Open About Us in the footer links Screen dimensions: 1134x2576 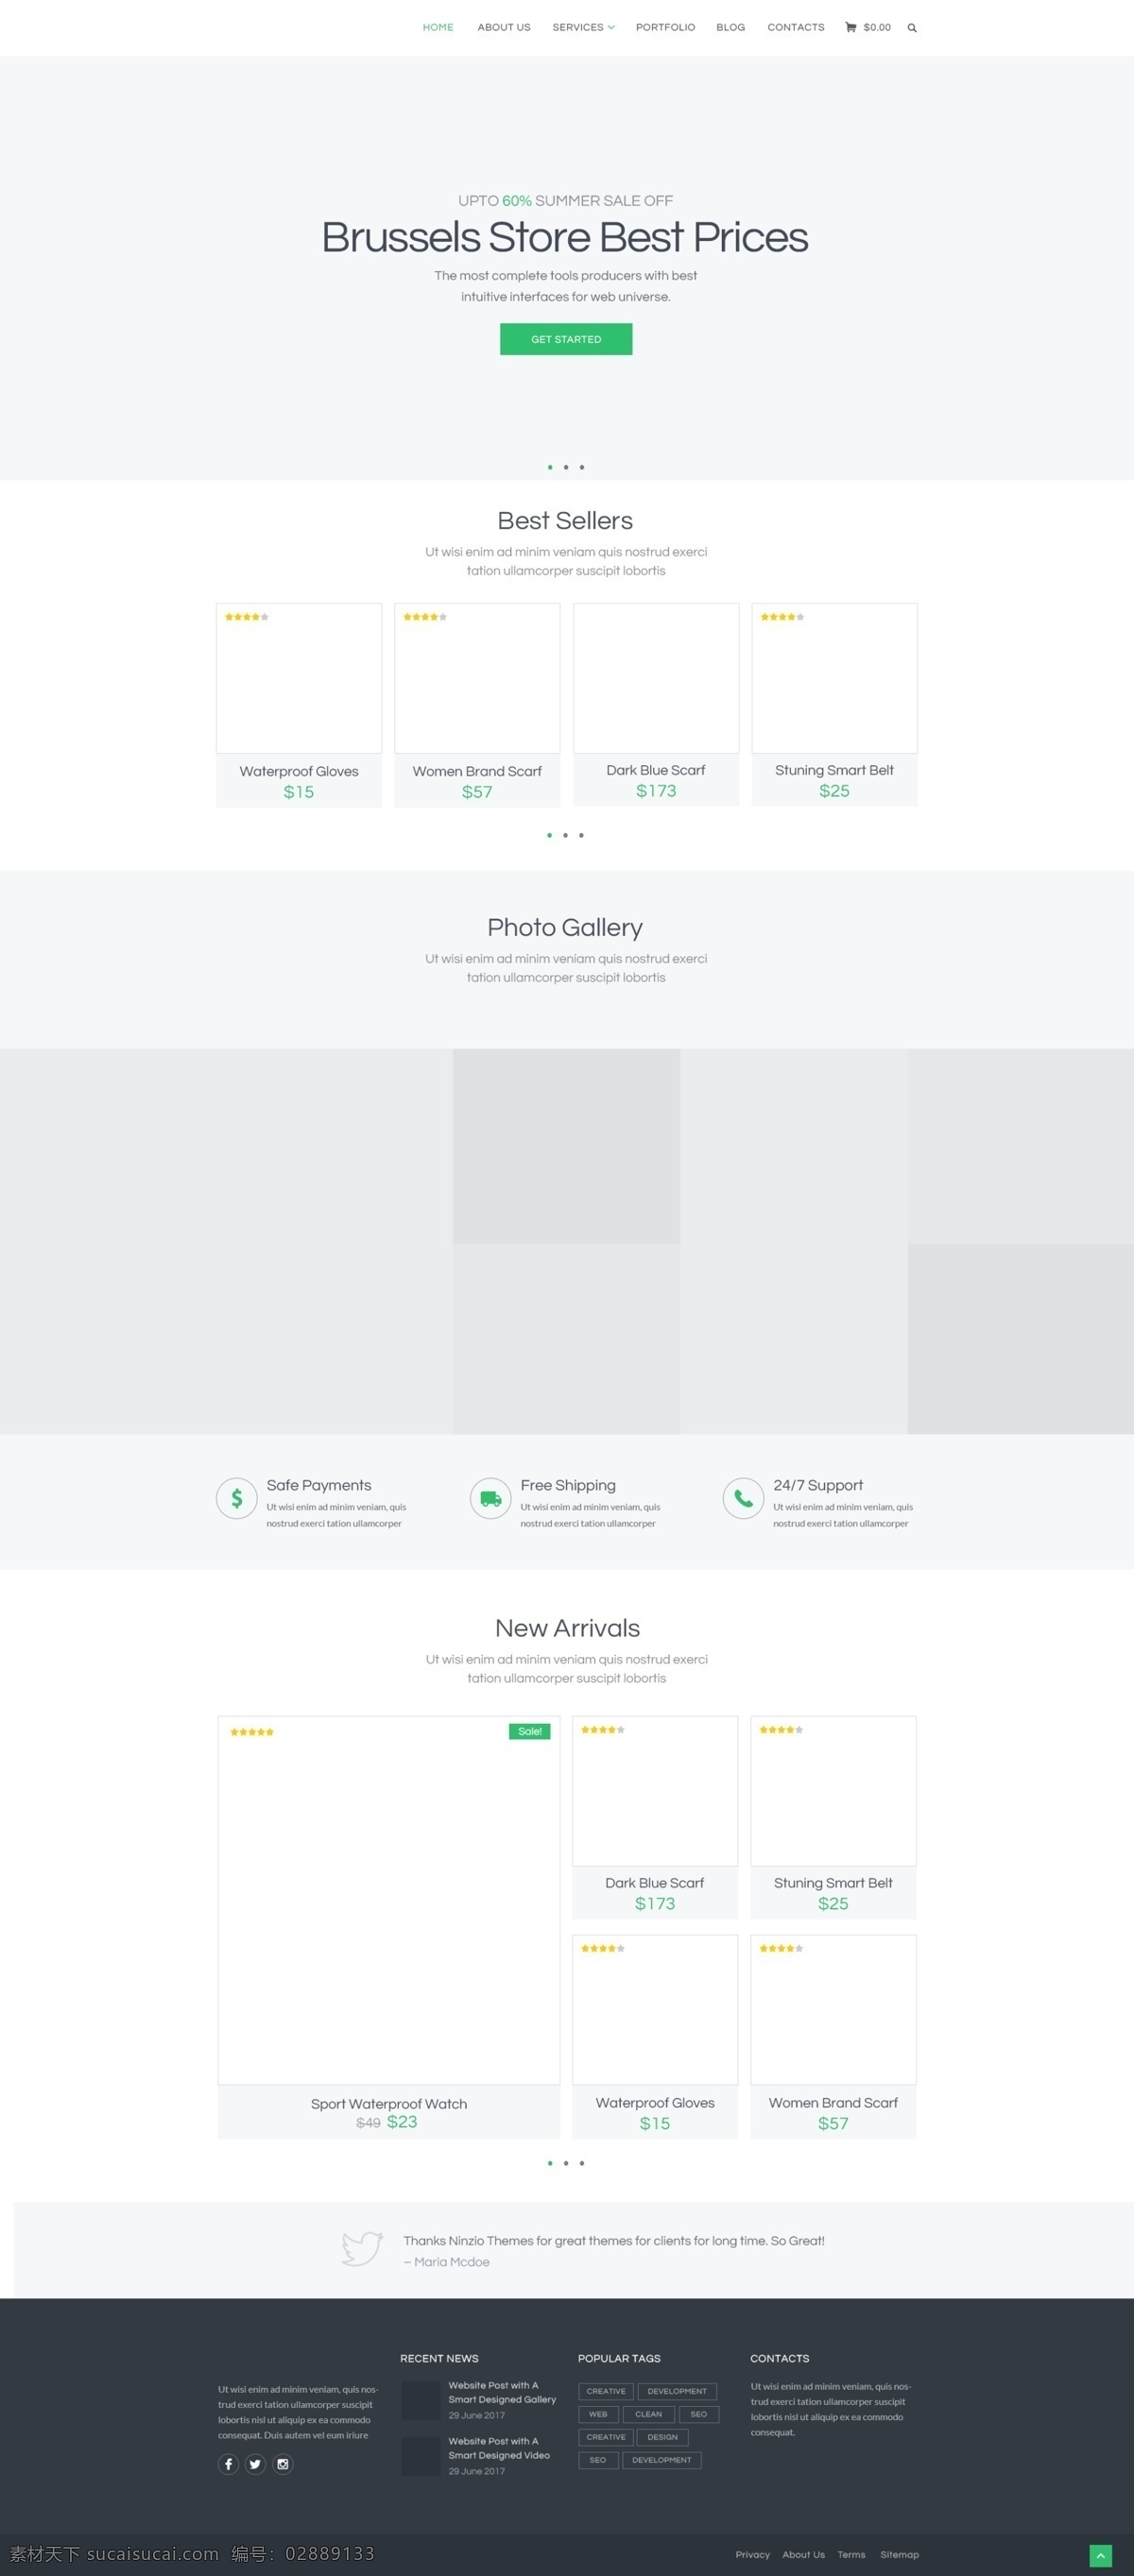click(x=804, y=2554)
